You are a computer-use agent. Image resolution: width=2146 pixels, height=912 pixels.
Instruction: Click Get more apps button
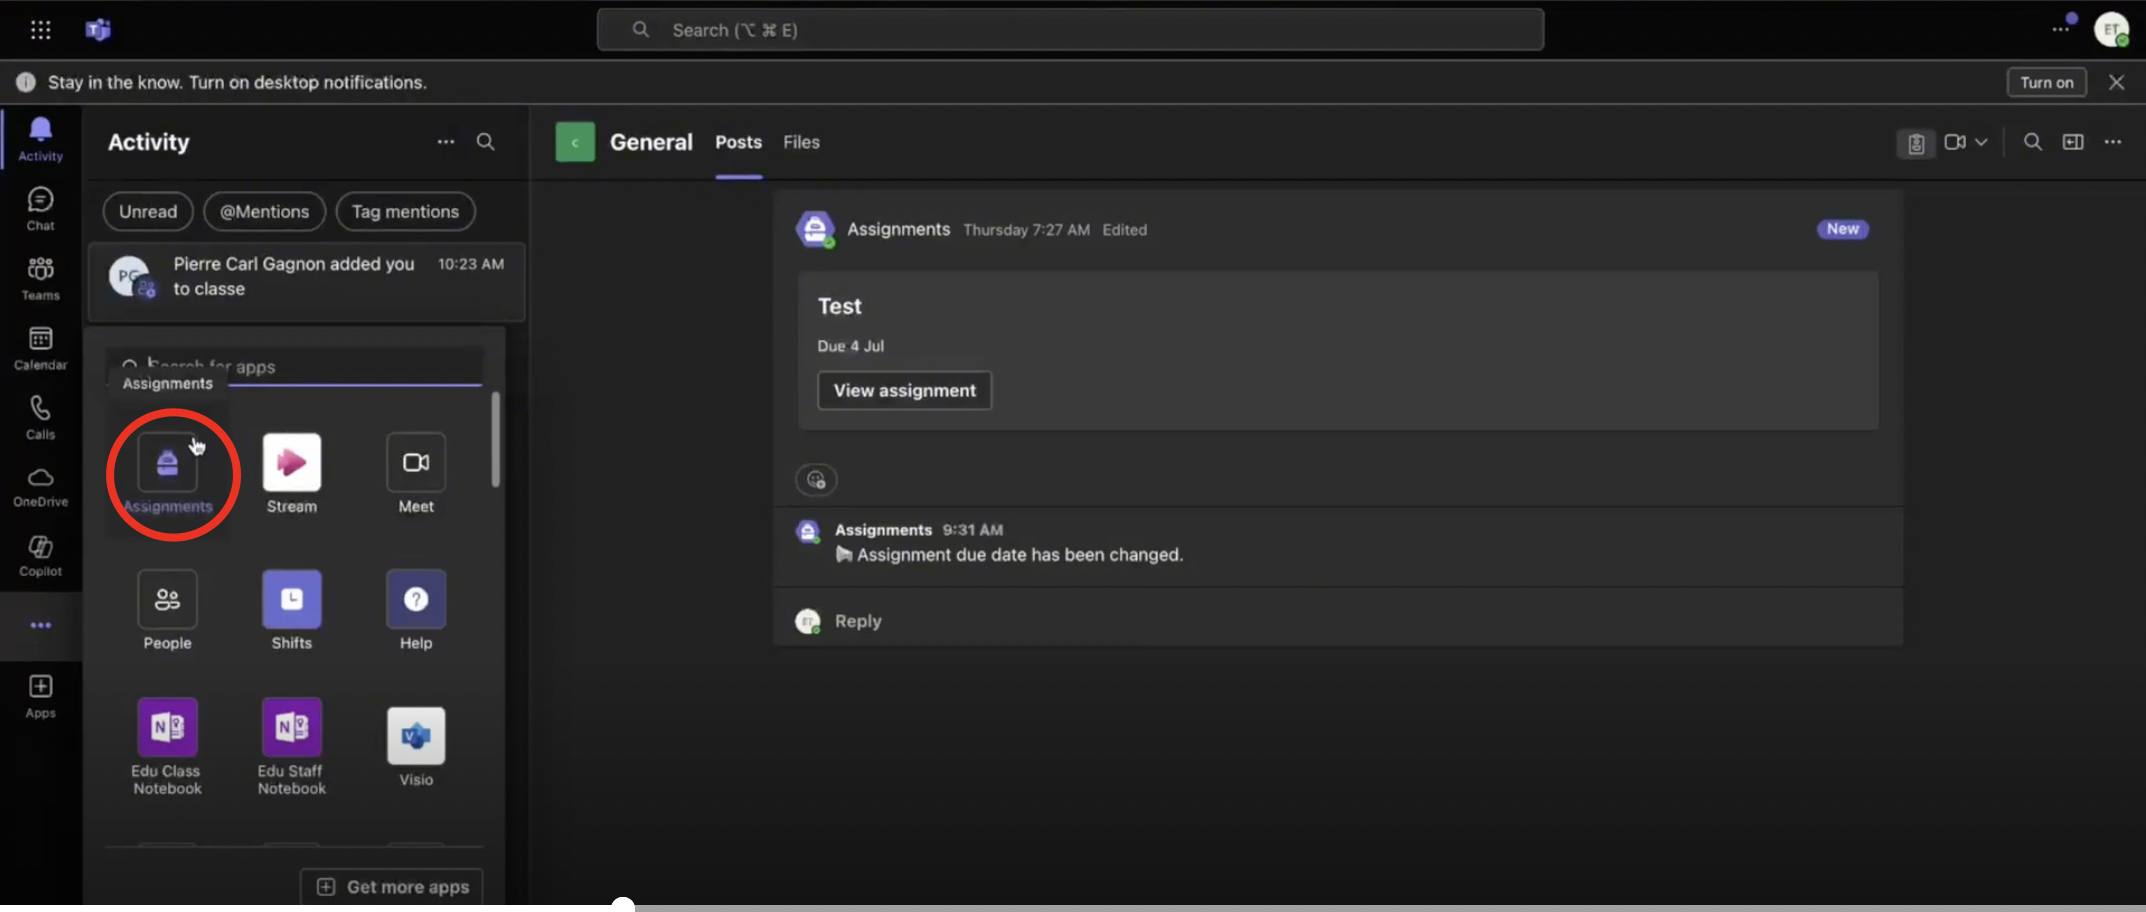pos(392,886)
